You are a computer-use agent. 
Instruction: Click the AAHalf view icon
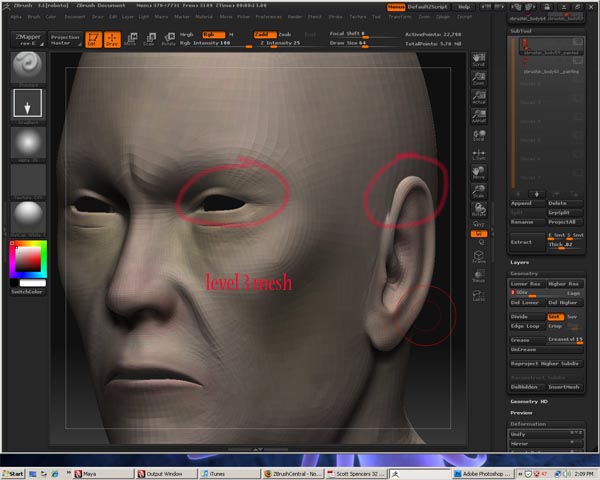pos(479,116)
